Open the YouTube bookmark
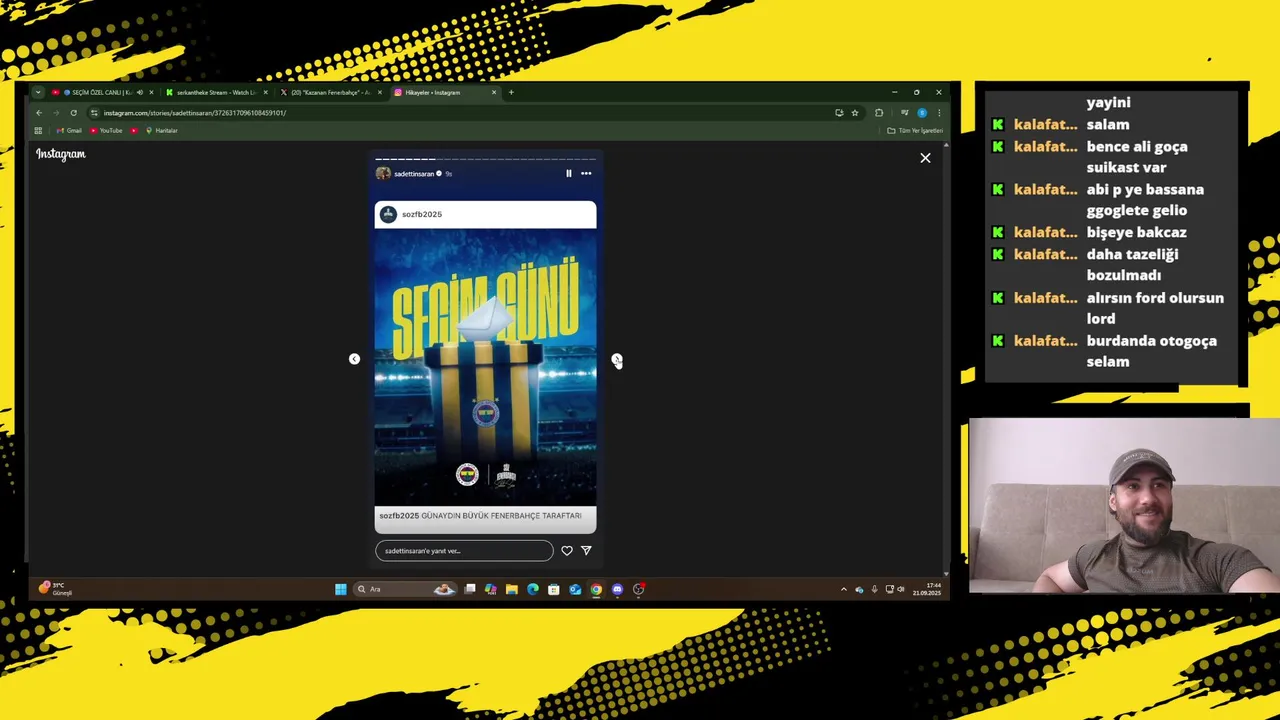 tap(106, 130)
